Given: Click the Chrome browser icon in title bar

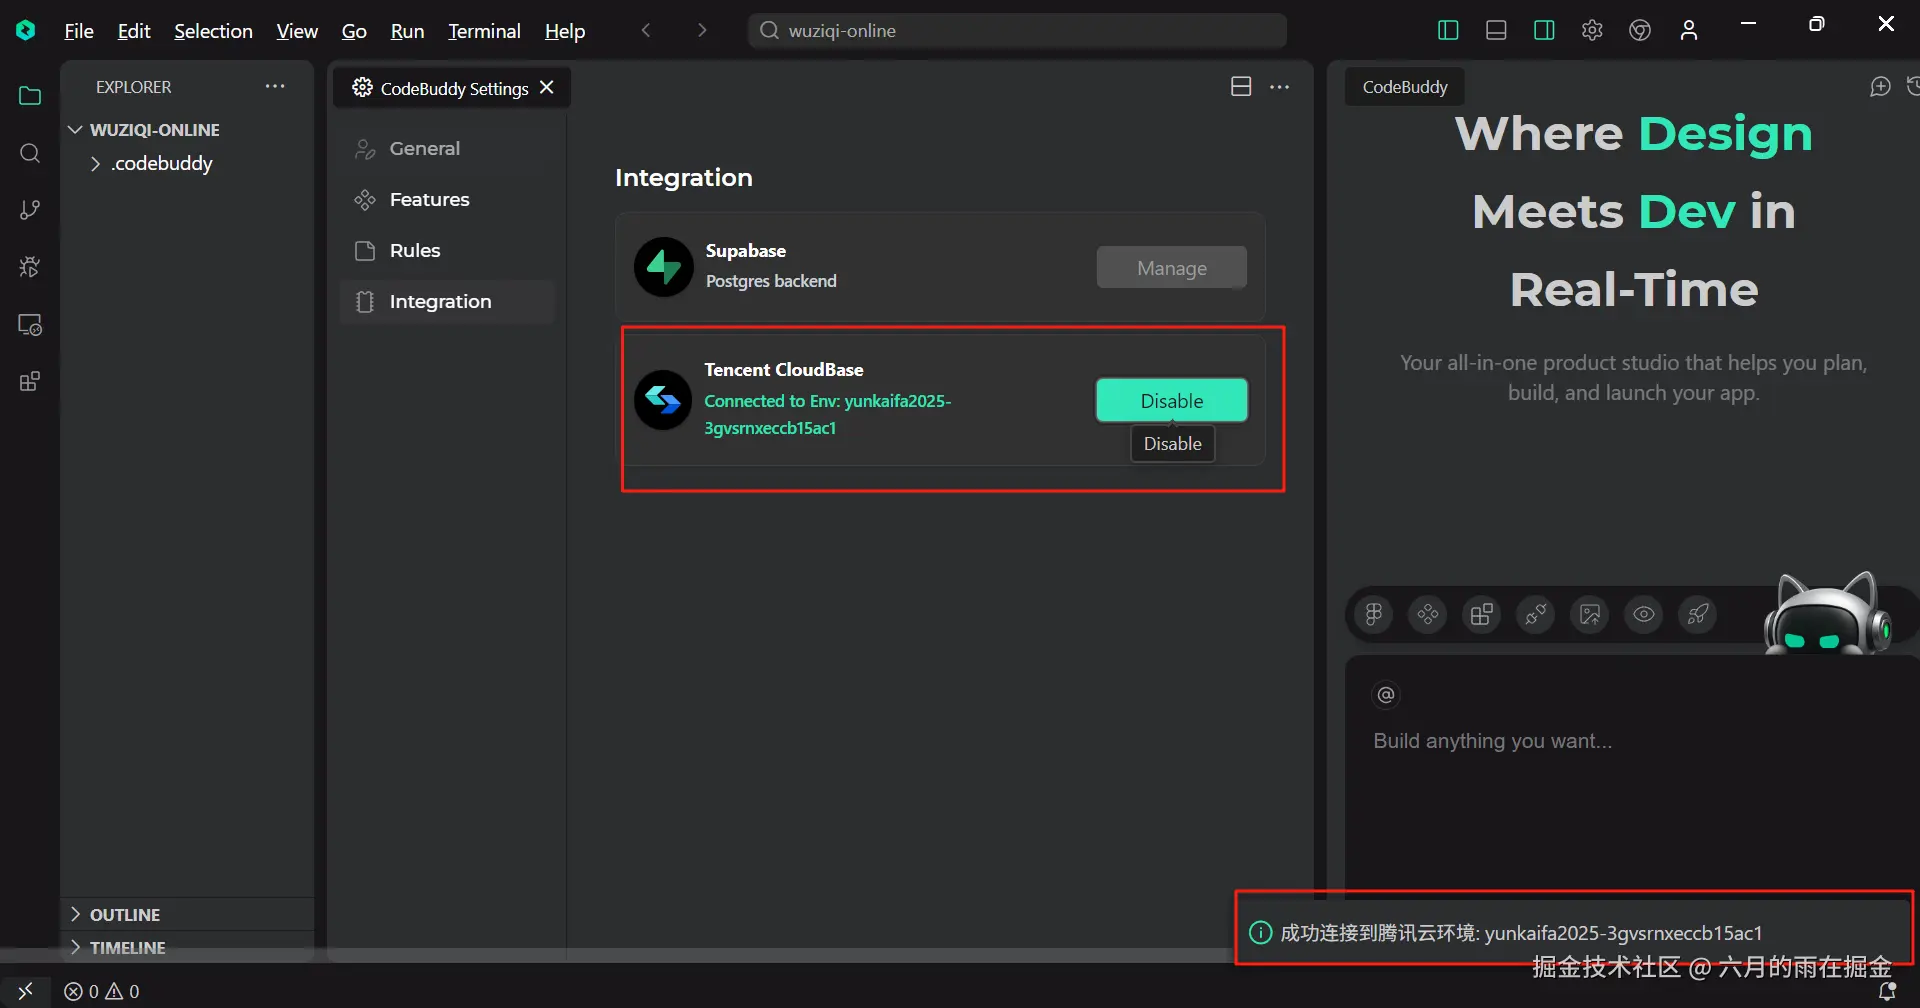Looking at the screenshot, I should (x=1640, y=31).
